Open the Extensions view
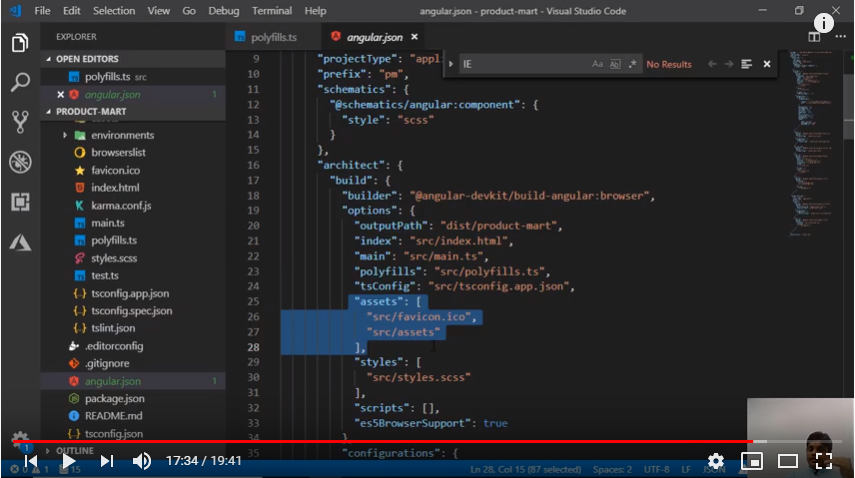This screenshot has height=478, width=855. pos(20,202)
